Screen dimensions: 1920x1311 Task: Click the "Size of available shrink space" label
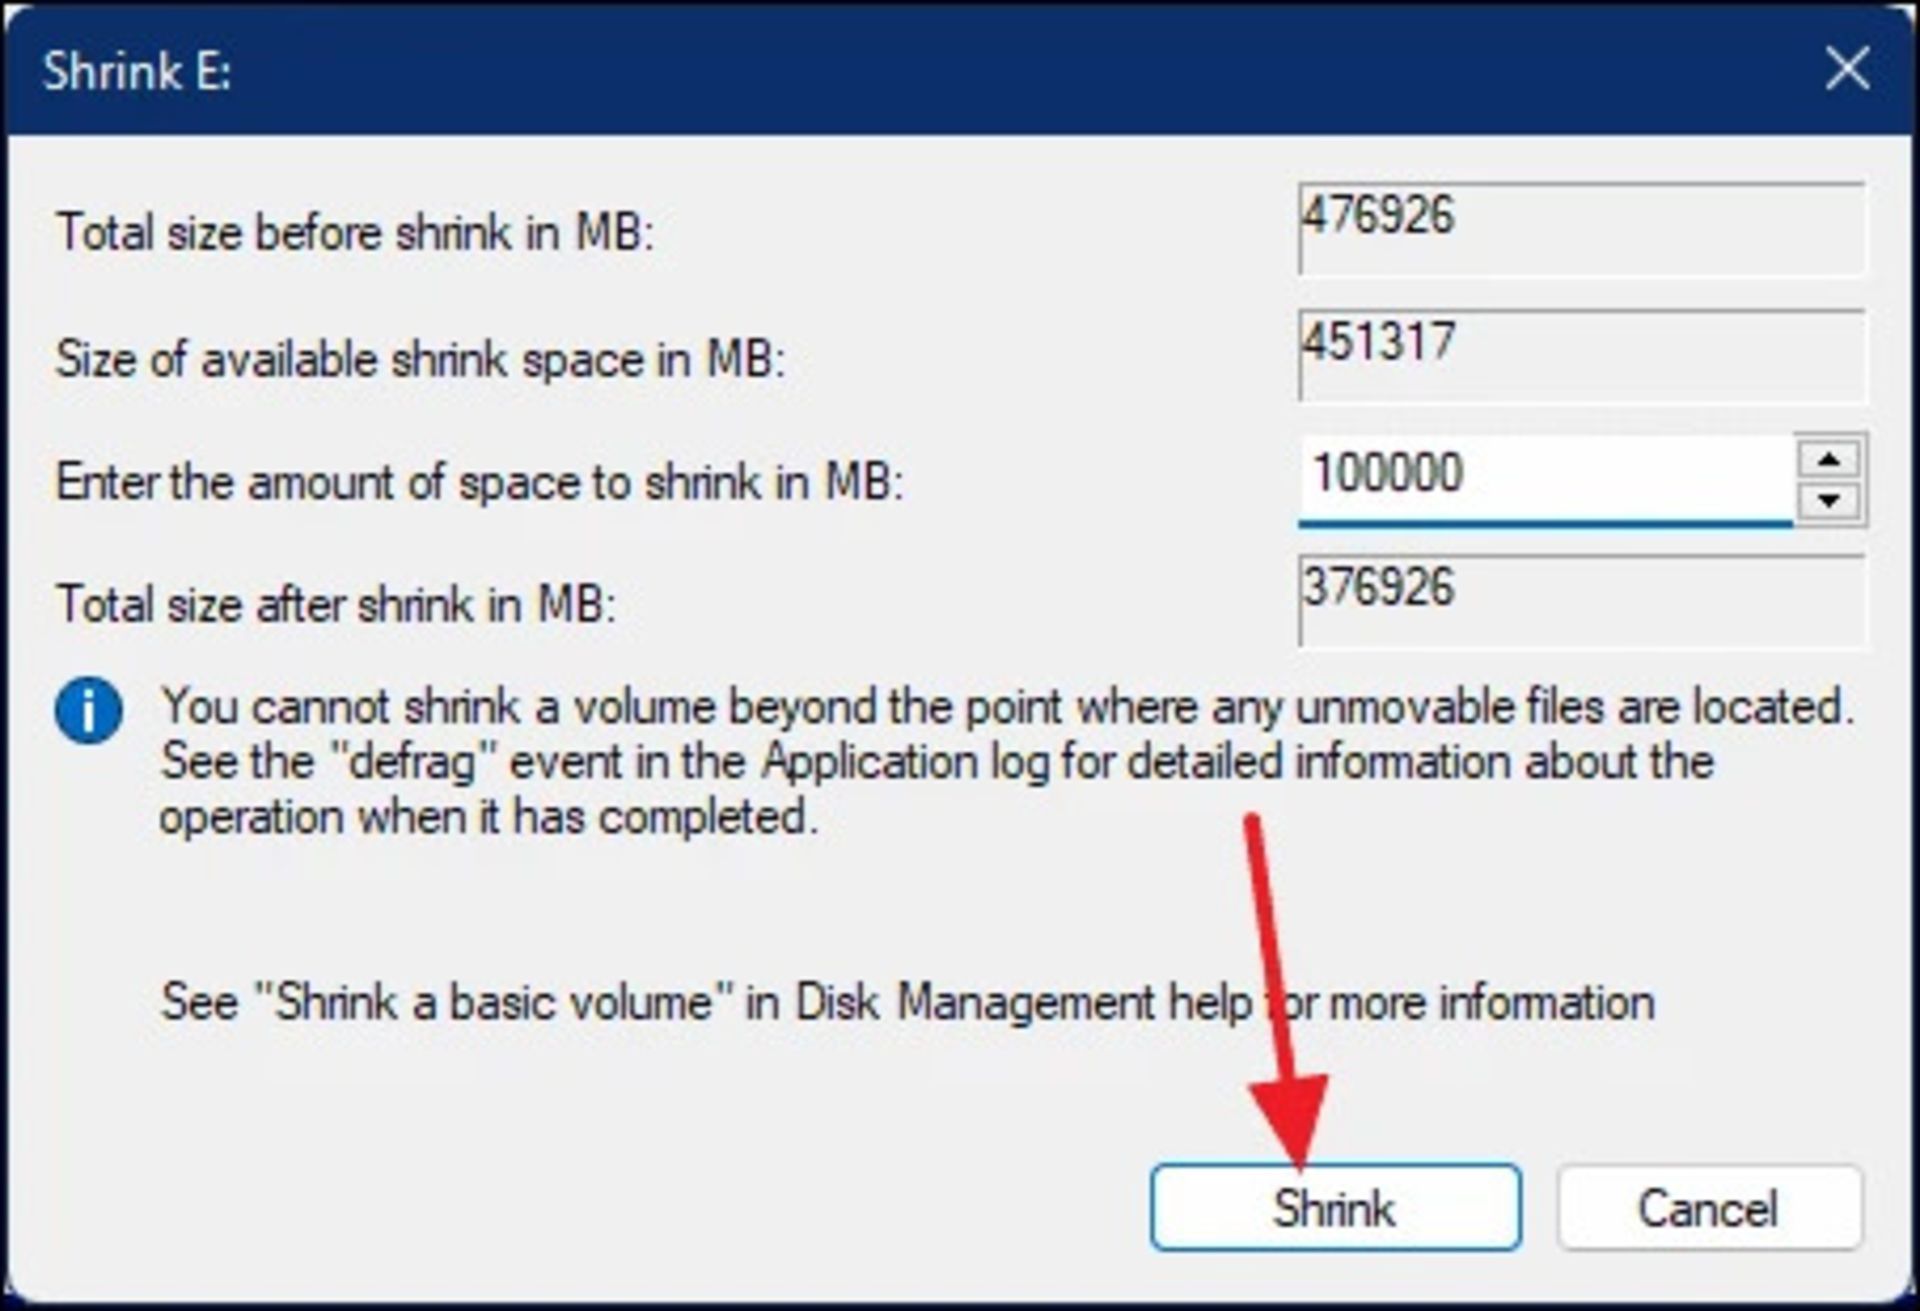(x=420, y=359)
